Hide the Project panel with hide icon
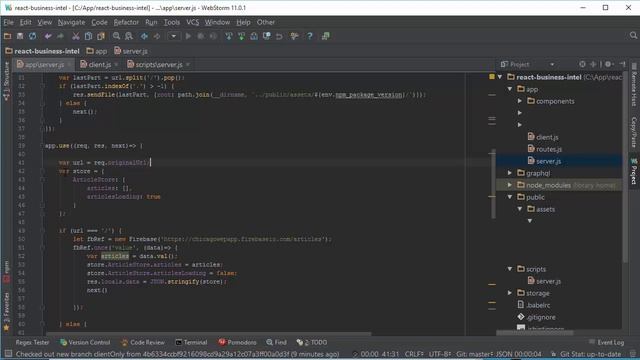640x360 pixels. [x=622, y=64]
